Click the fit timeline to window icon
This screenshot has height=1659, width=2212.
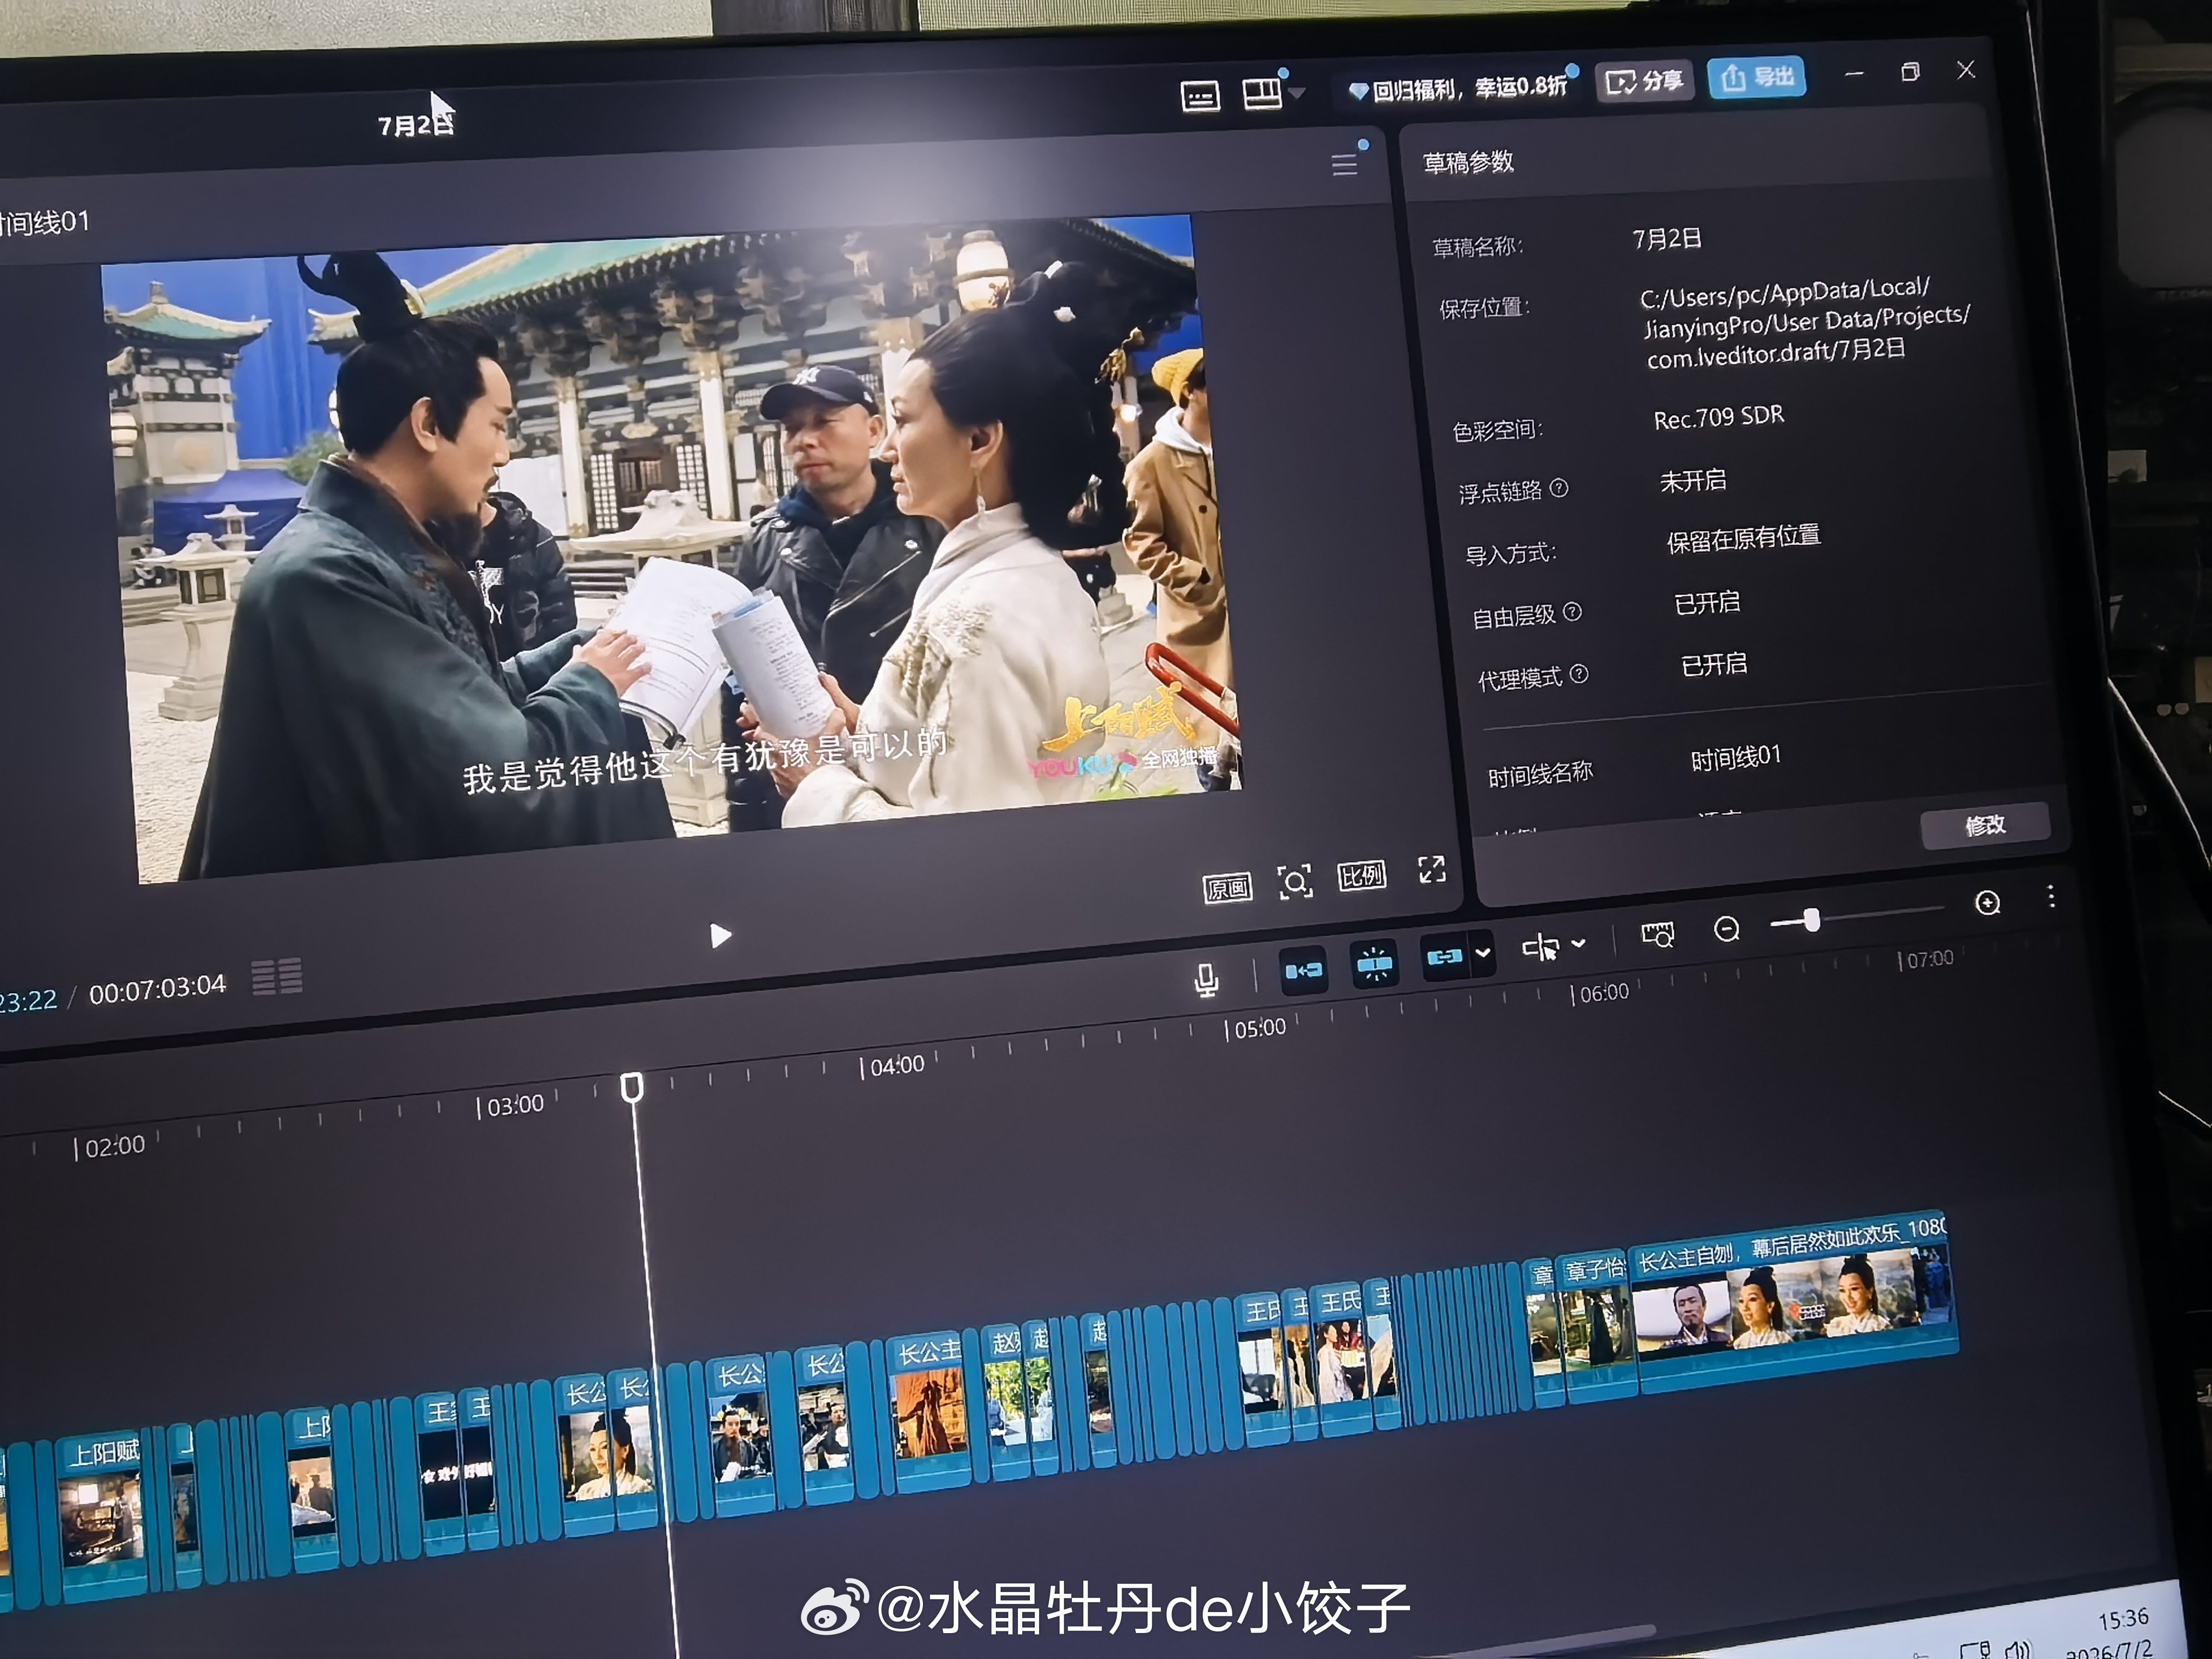coord(1657,935)
